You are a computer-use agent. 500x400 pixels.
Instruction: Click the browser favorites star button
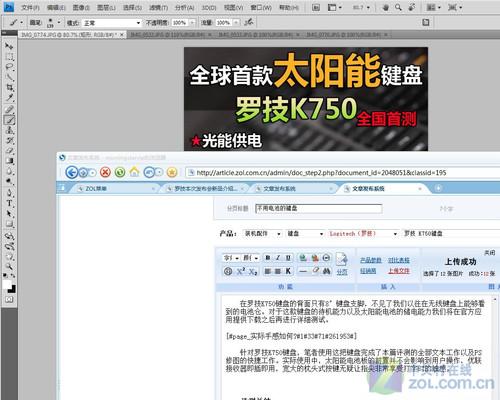(172, 172)
